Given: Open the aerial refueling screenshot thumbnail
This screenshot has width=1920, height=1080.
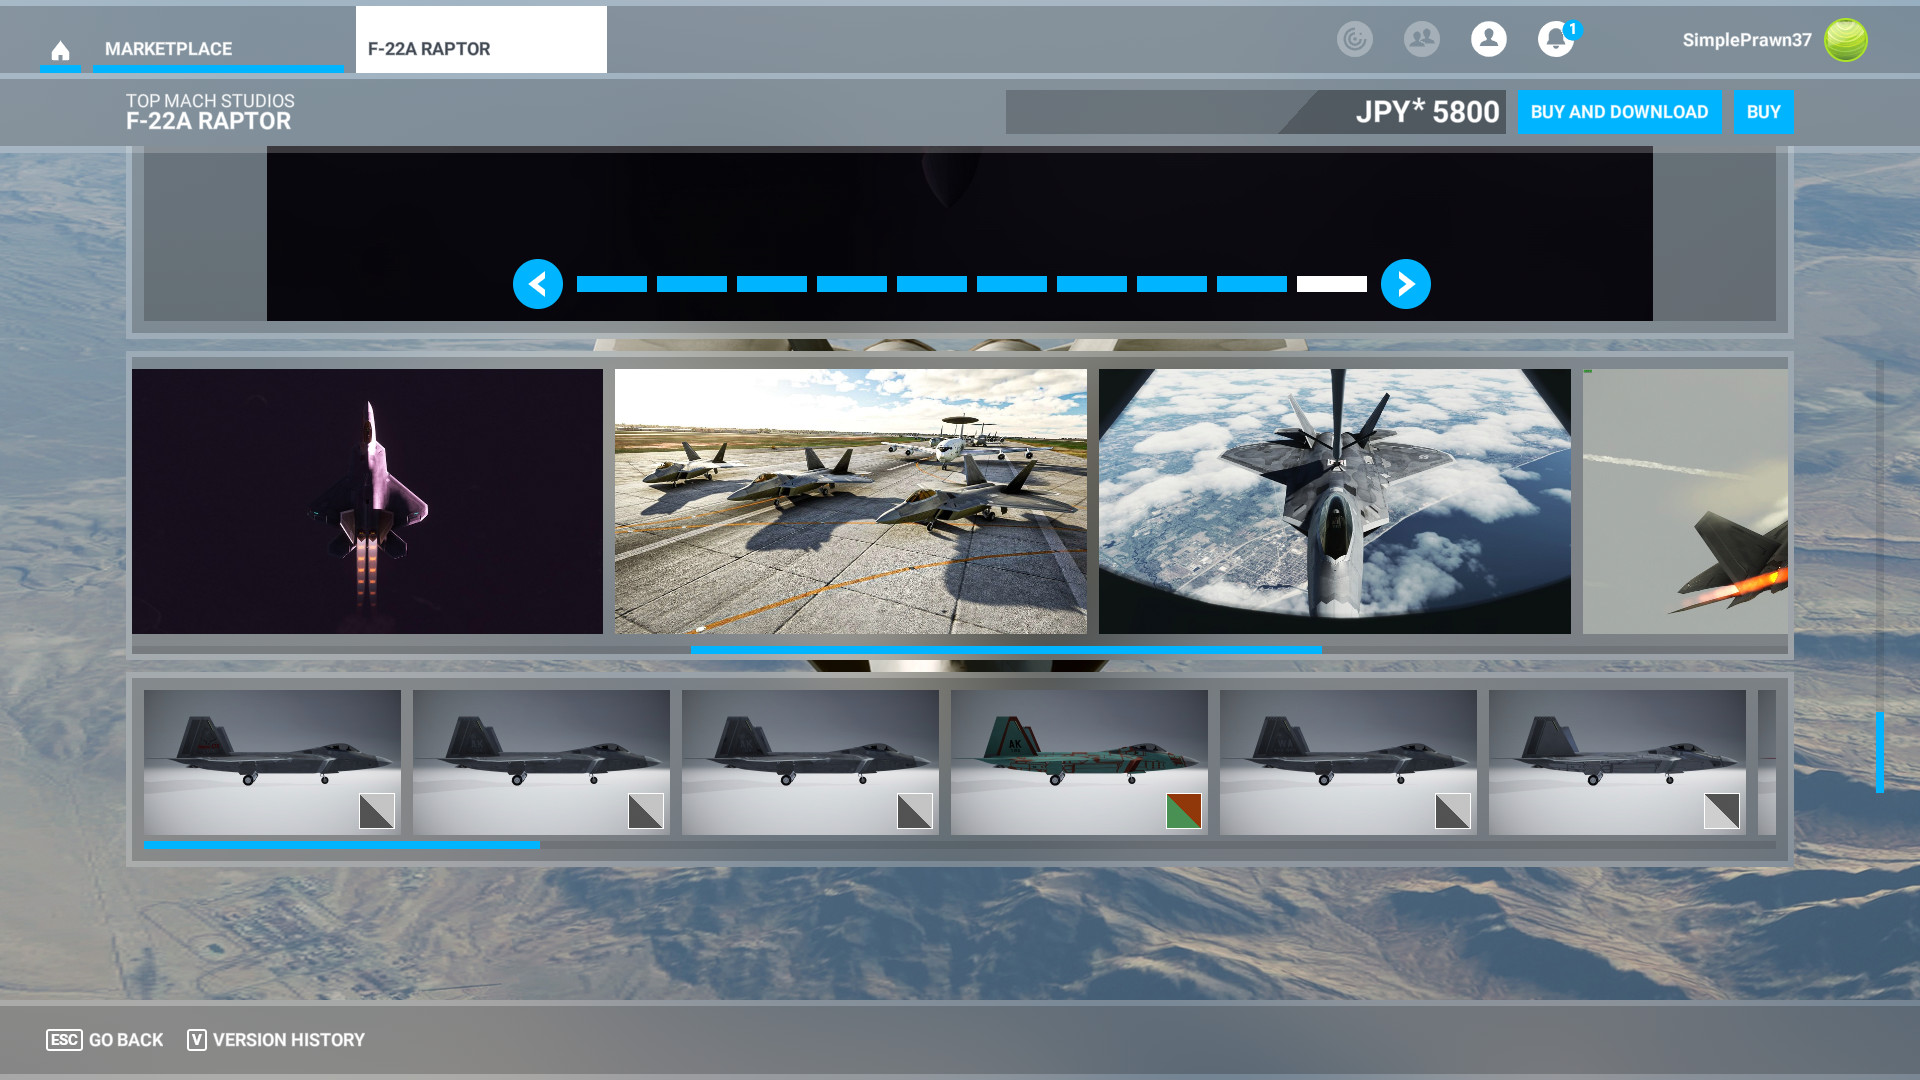Looking at the screenshot, I should pyautogui.click(x=1334, y=501).
